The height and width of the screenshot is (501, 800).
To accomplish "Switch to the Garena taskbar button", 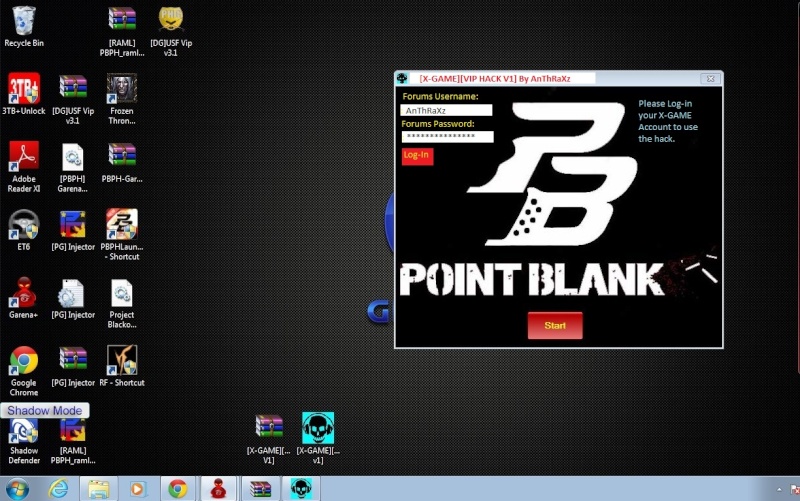I will click(218, 489).
